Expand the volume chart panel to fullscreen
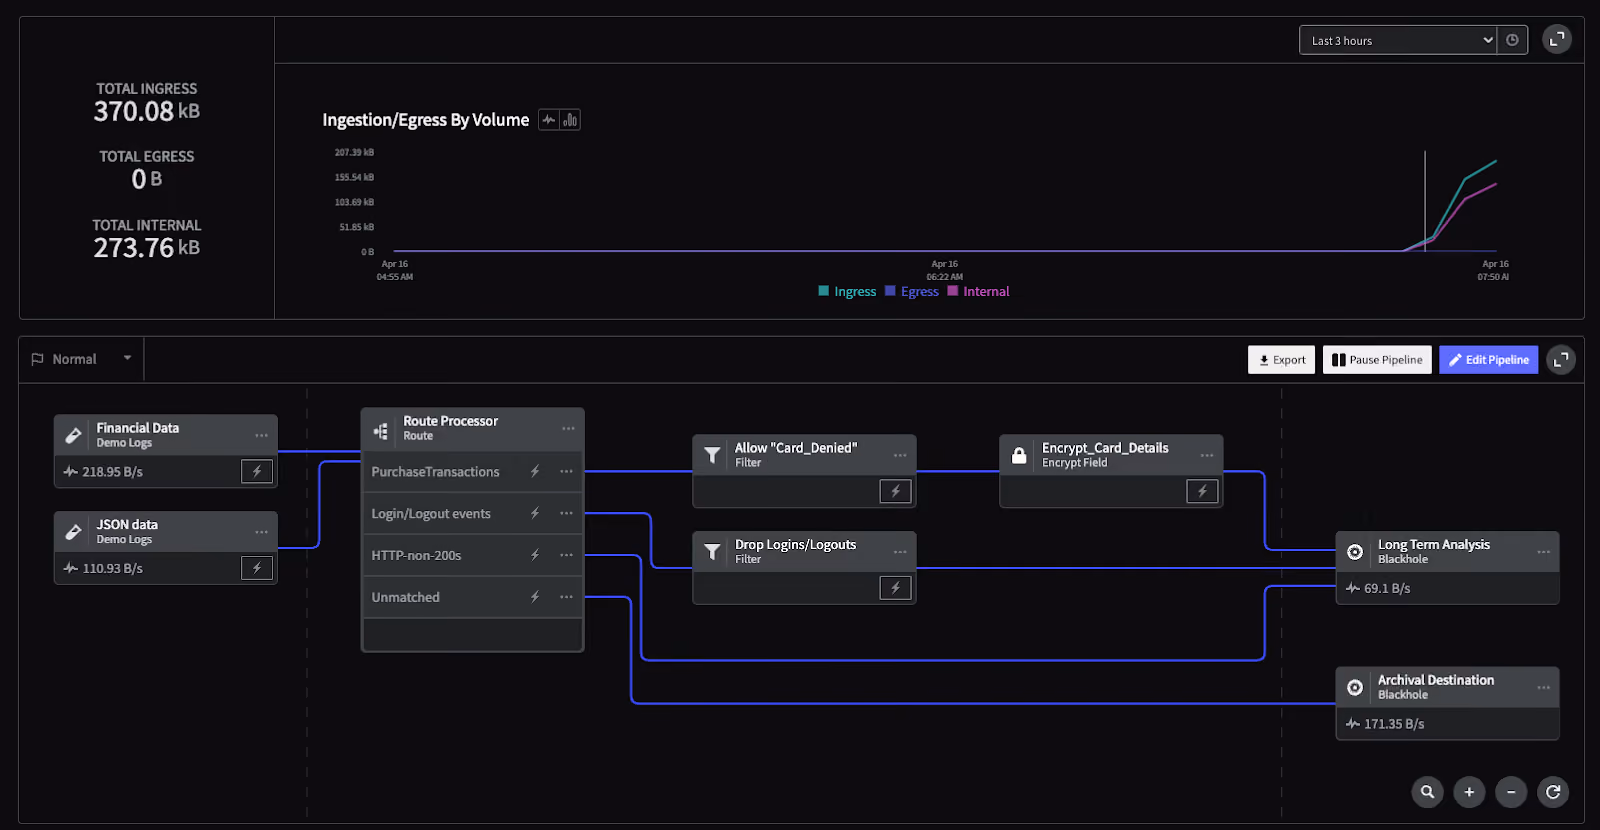Viewport: 1600px width, 830px height. point(1557,39)
